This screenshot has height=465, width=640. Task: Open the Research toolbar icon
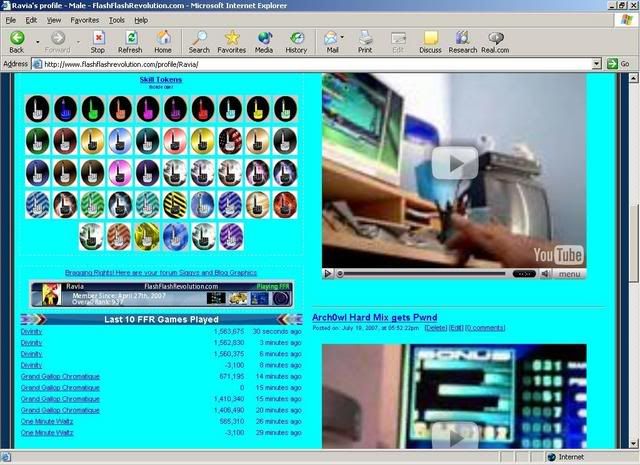pos(462,41)
